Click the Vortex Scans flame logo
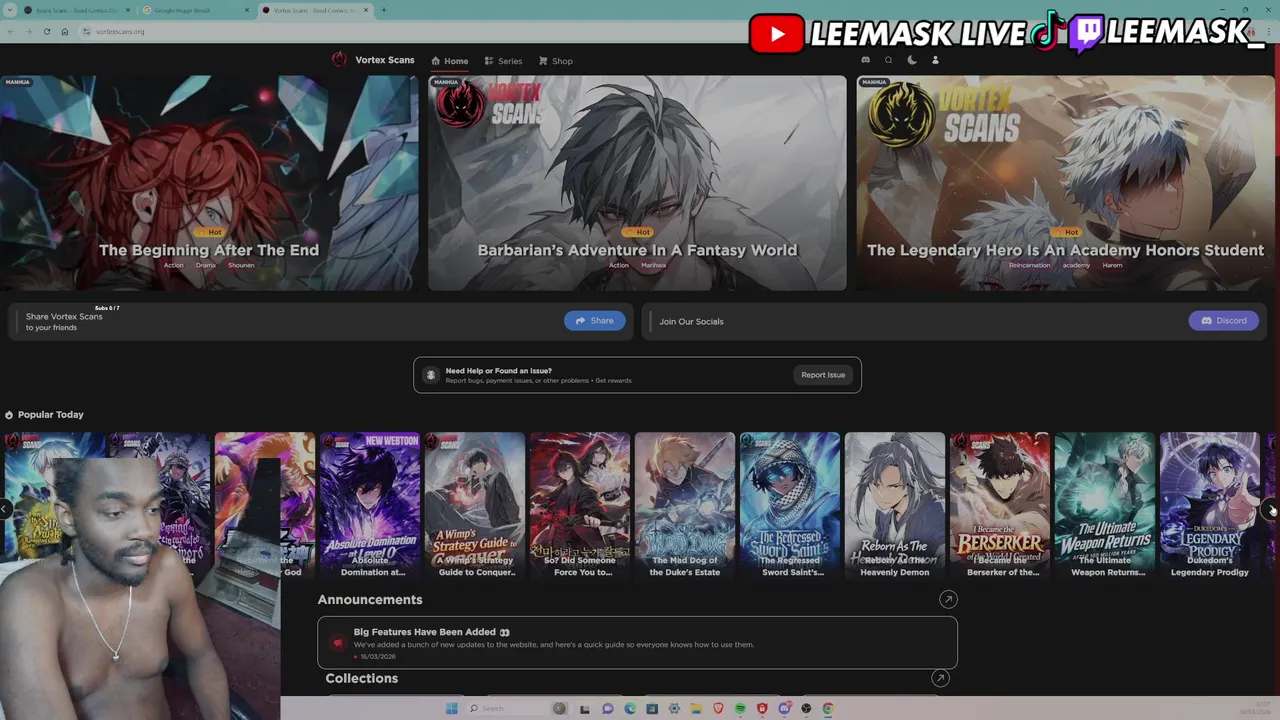 (x=340, y=60)
